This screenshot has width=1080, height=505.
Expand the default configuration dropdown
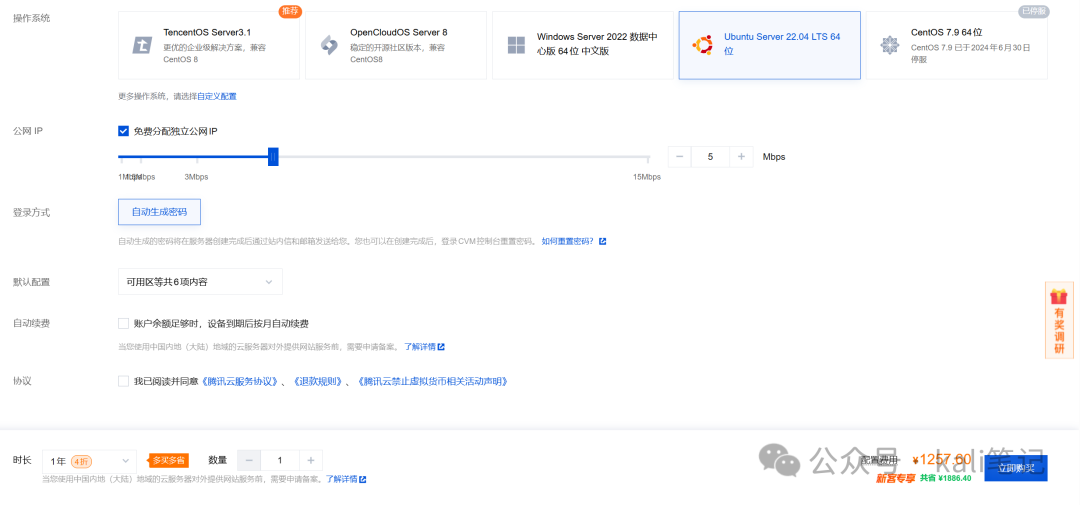point(200,282)
